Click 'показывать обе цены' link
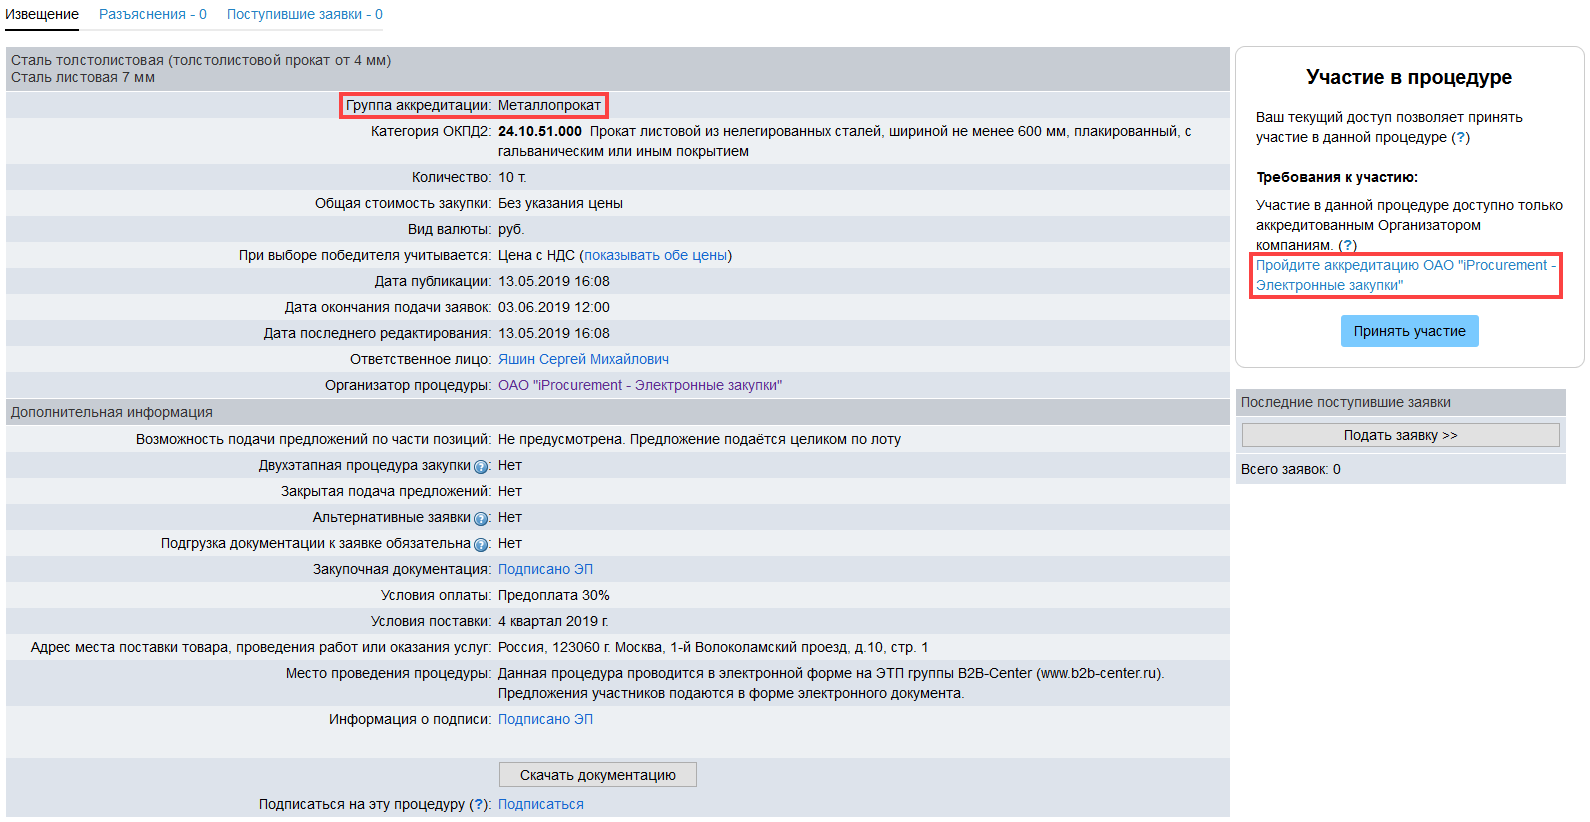1590x822 pixels. click(x=655, y=256)
